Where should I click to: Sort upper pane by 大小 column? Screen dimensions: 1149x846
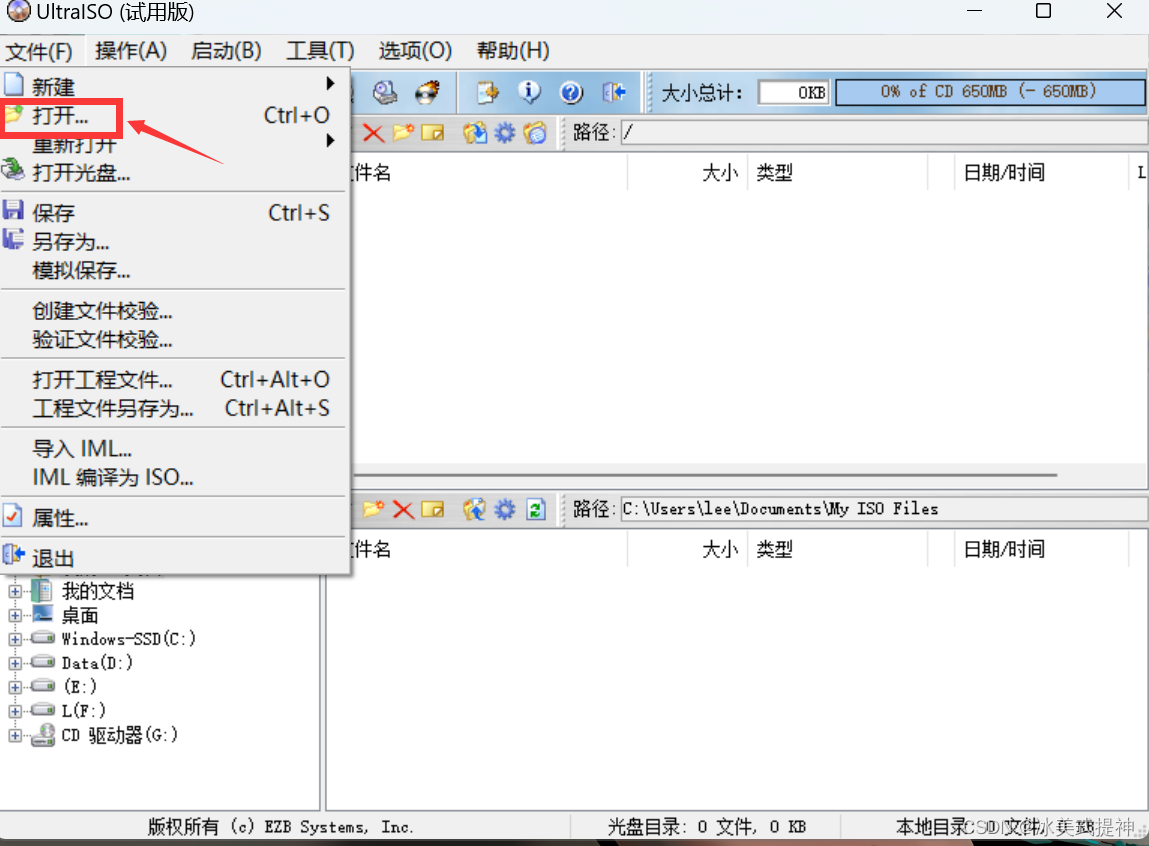(687, 173)
